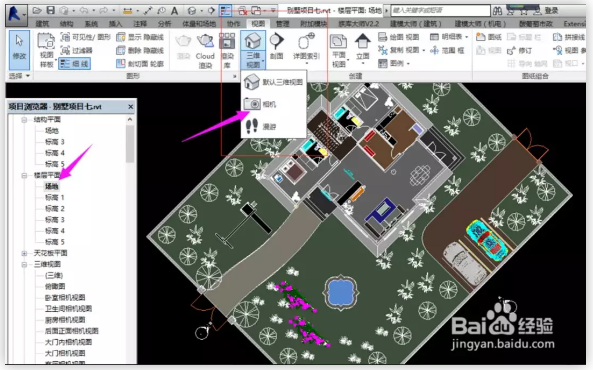The image size is (593, 370).
Task: Select 标高 1 under 楼层平面 in project browser
Action: (55, 197)
